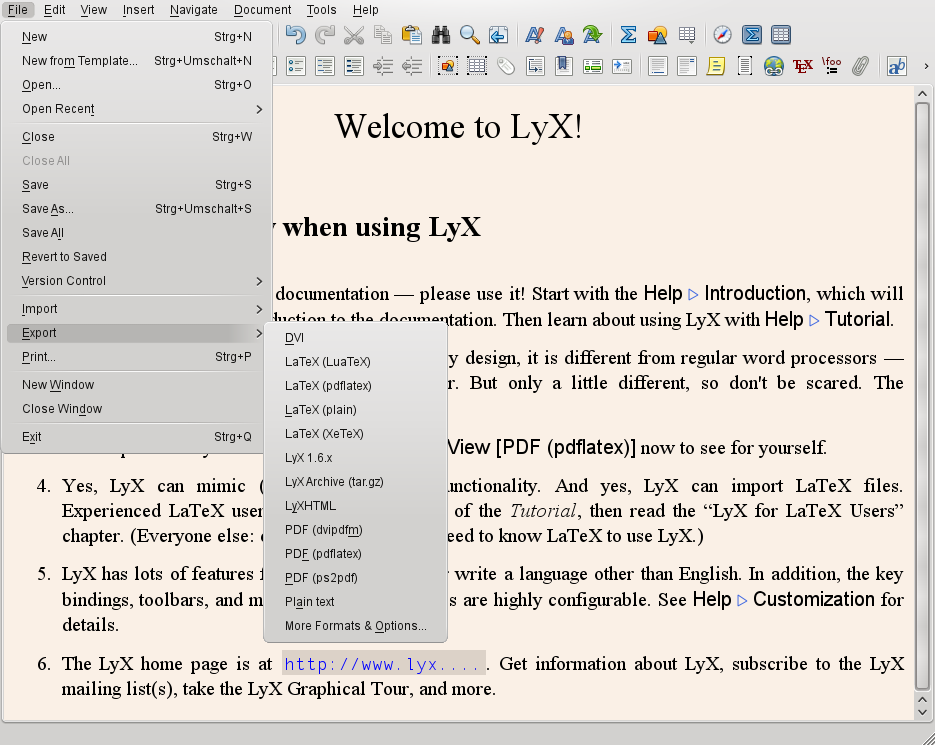The height and width of the screenshot is (745, 935).
Task: Insert a math formula using the Sigma icon
Action: tap(627, 35)
